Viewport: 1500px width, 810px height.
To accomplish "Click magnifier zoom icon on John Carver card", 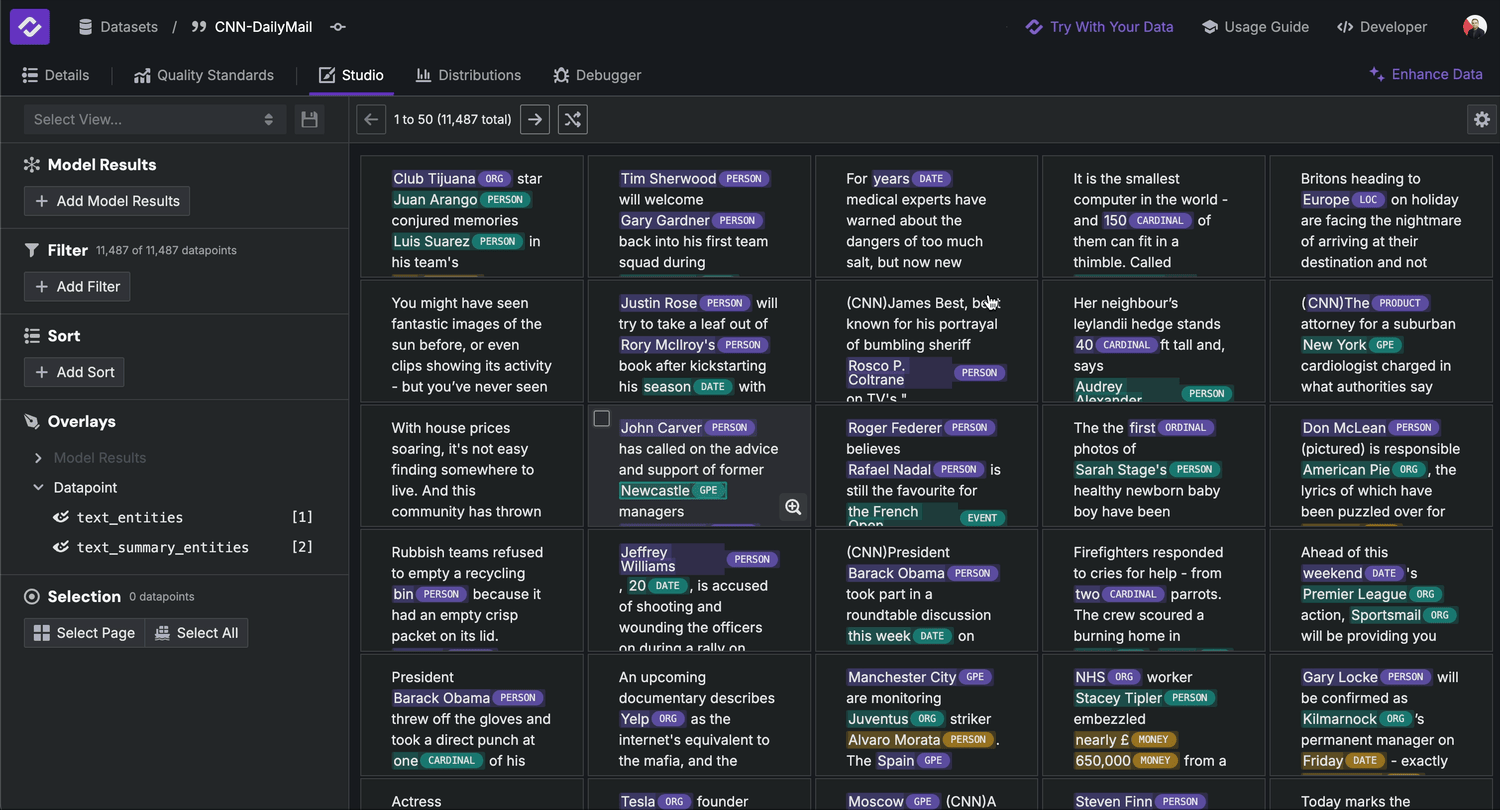I will point(793,507).
